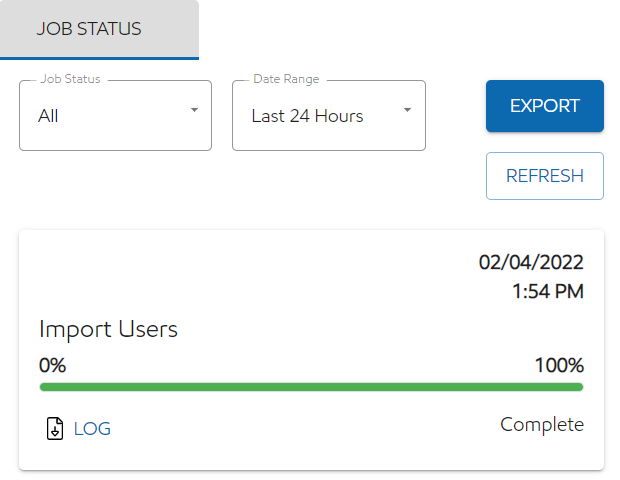Click the arrow beside the All value
The height and width of the screenshot is (480, 620).
[194, 110]
